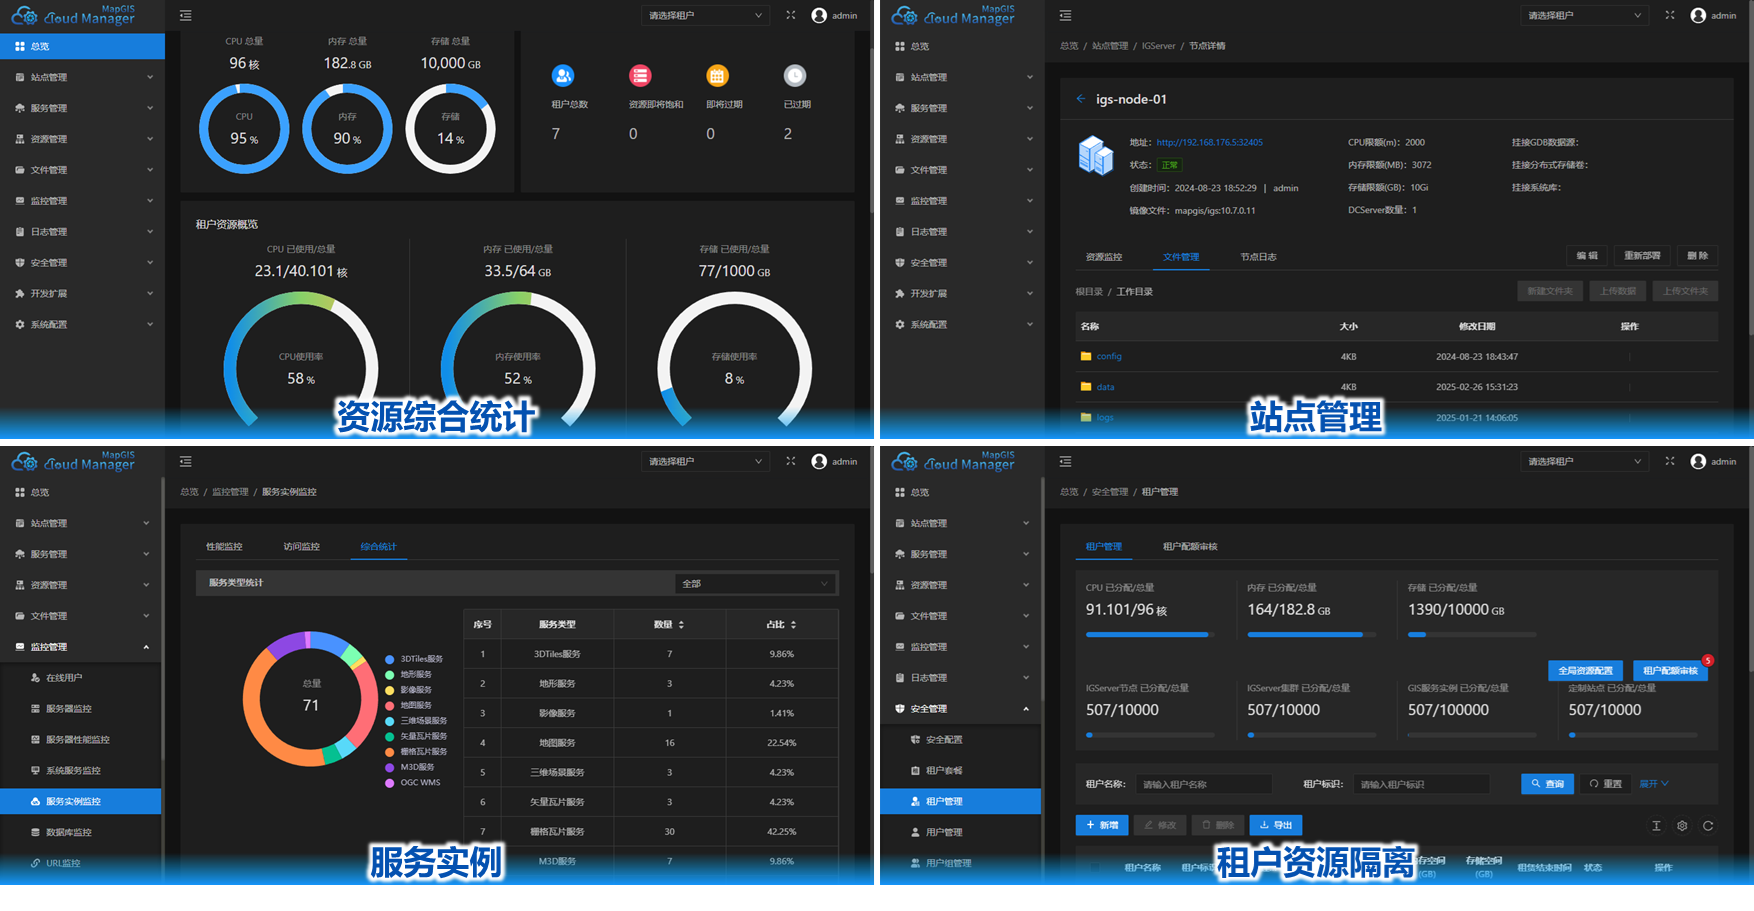Toggle sort order on 数量 column

[x=681, y=624]
